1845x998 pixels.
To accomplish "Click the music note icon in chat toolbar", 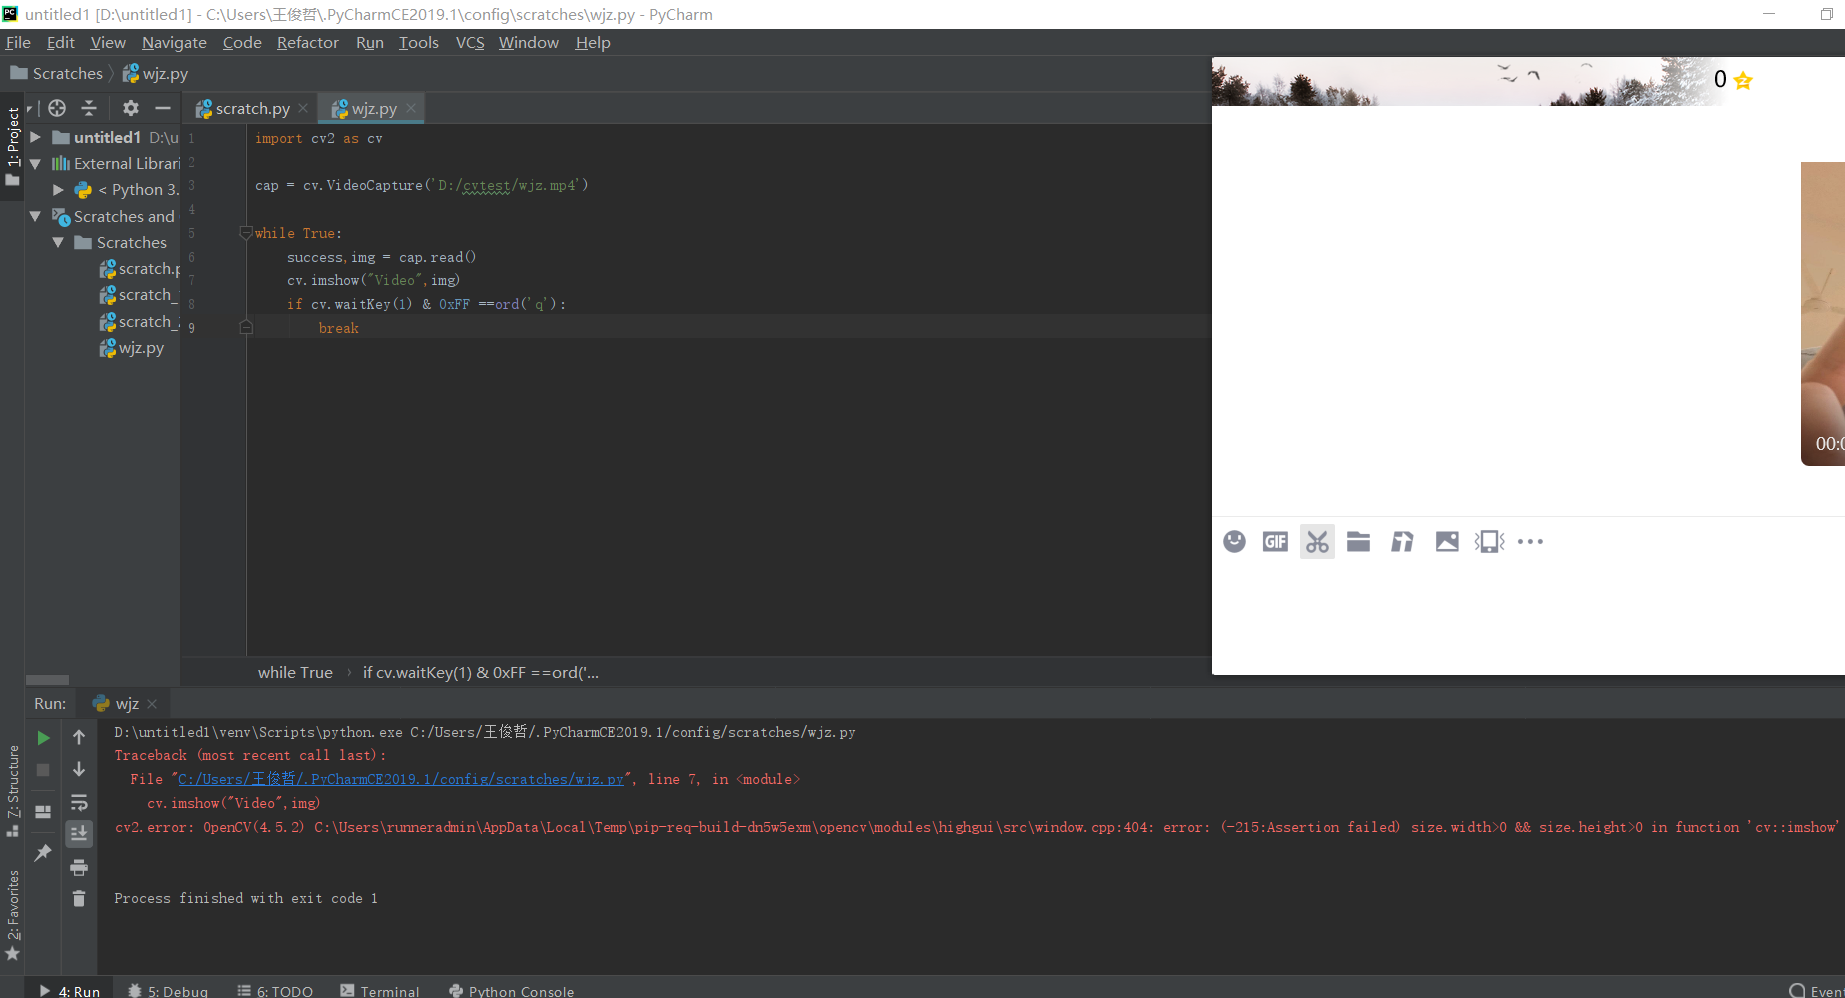I will [1402, 541].
